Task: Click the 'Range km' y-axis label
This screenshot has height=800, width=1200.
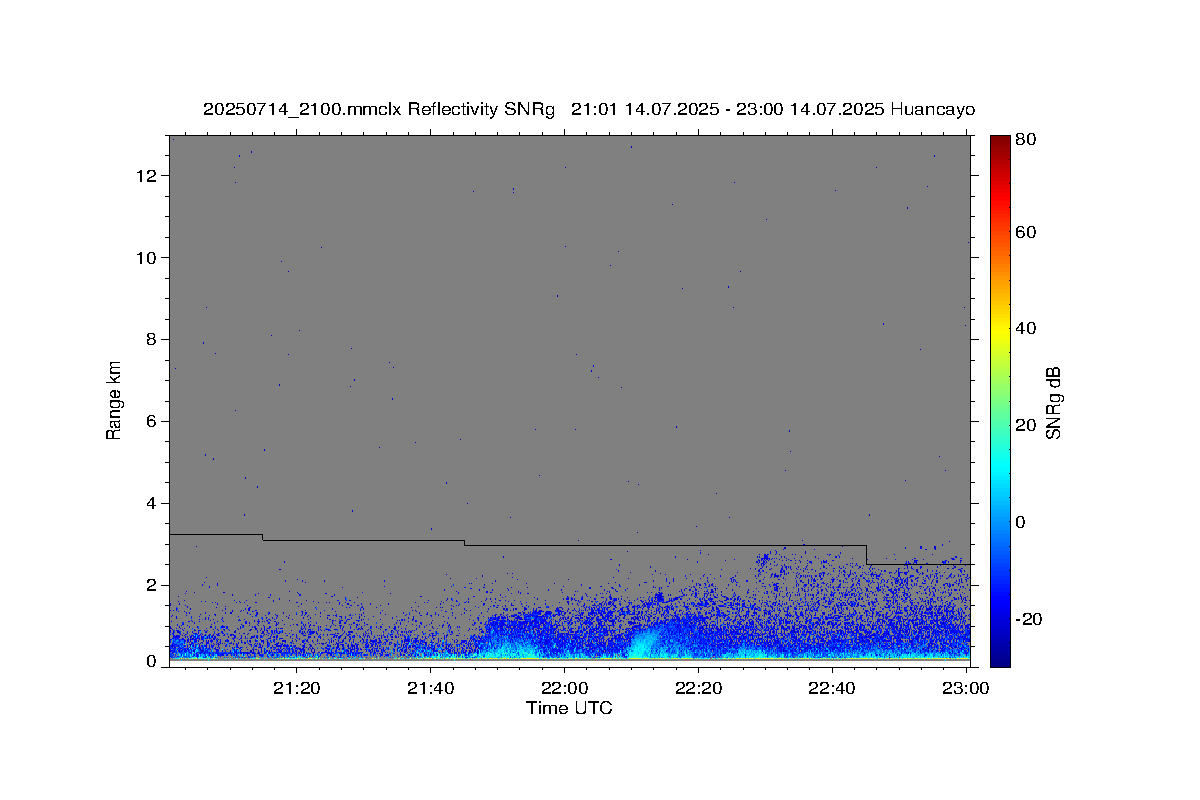Action: (x=114, y=400)
